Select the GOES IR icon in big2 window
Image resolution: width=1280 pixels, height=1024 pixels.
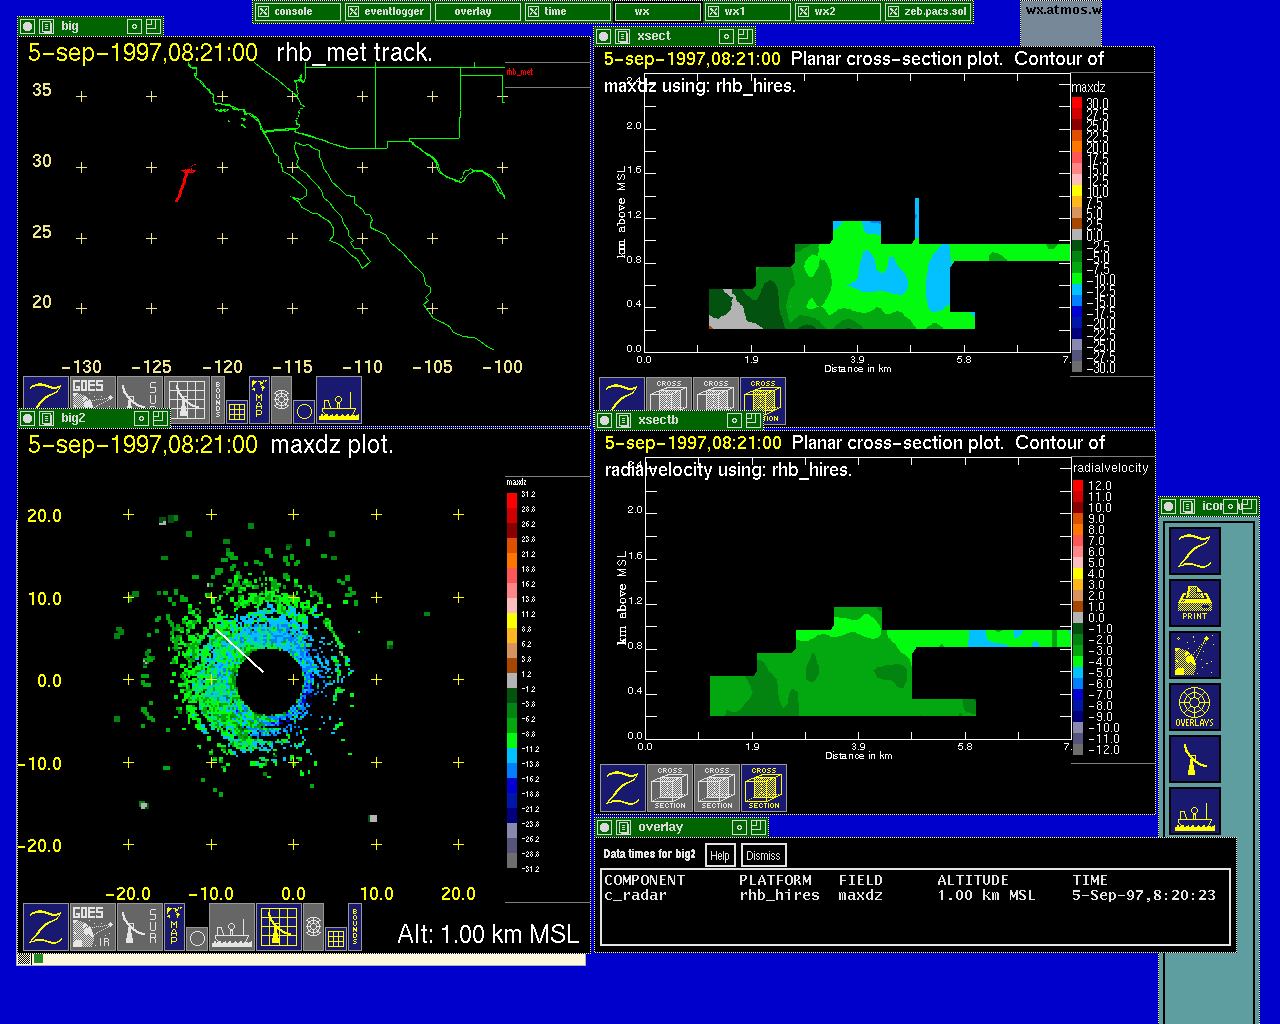[x=92, y=927]
